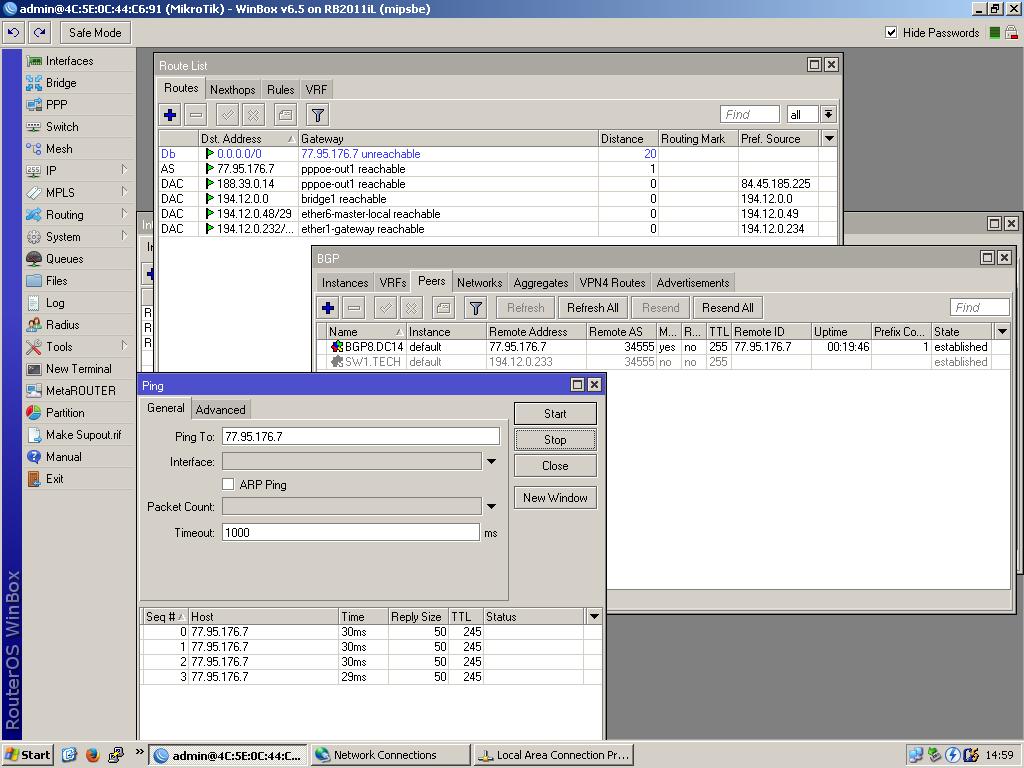The width and height of the screenshot is (1024, 768).
Task: Open the 'all' filter dropdown in Route List
Action: coord(828,114)
